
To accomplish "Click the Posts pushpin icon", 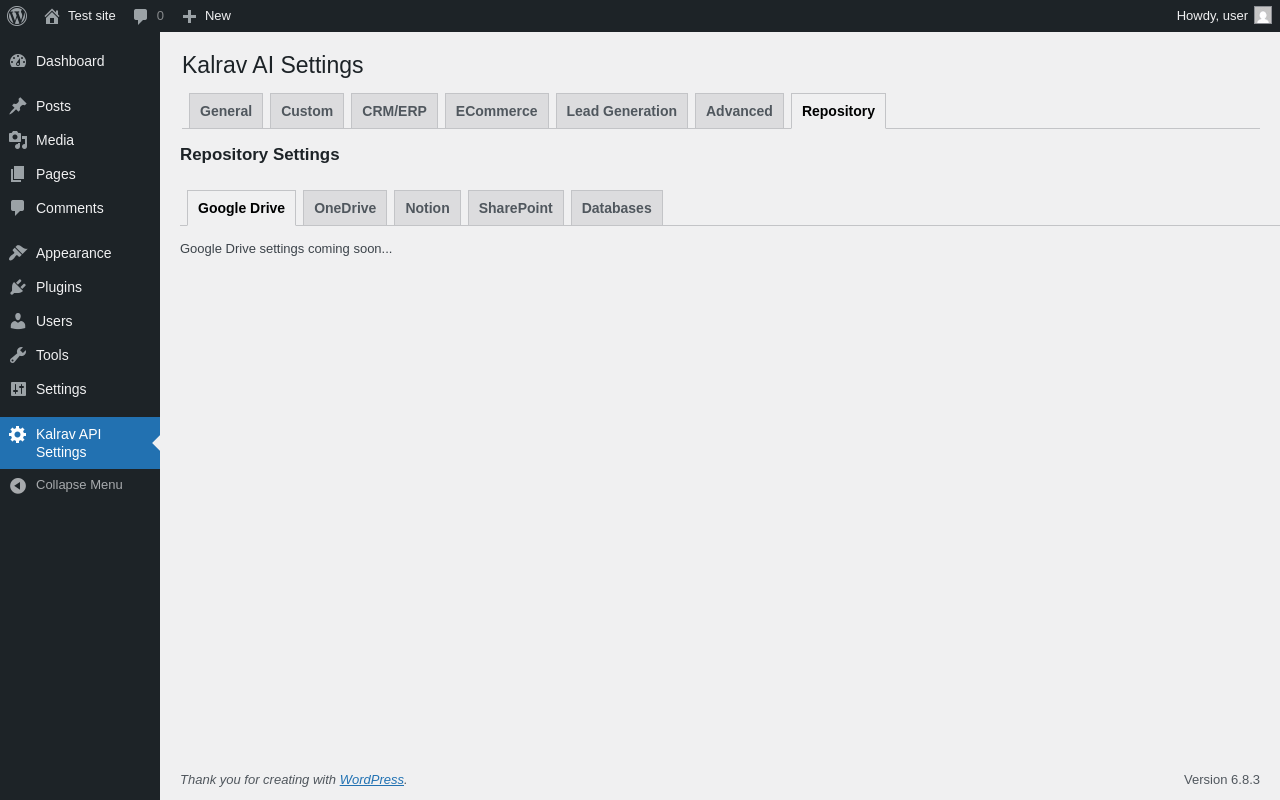I will [x=18, y=106].
